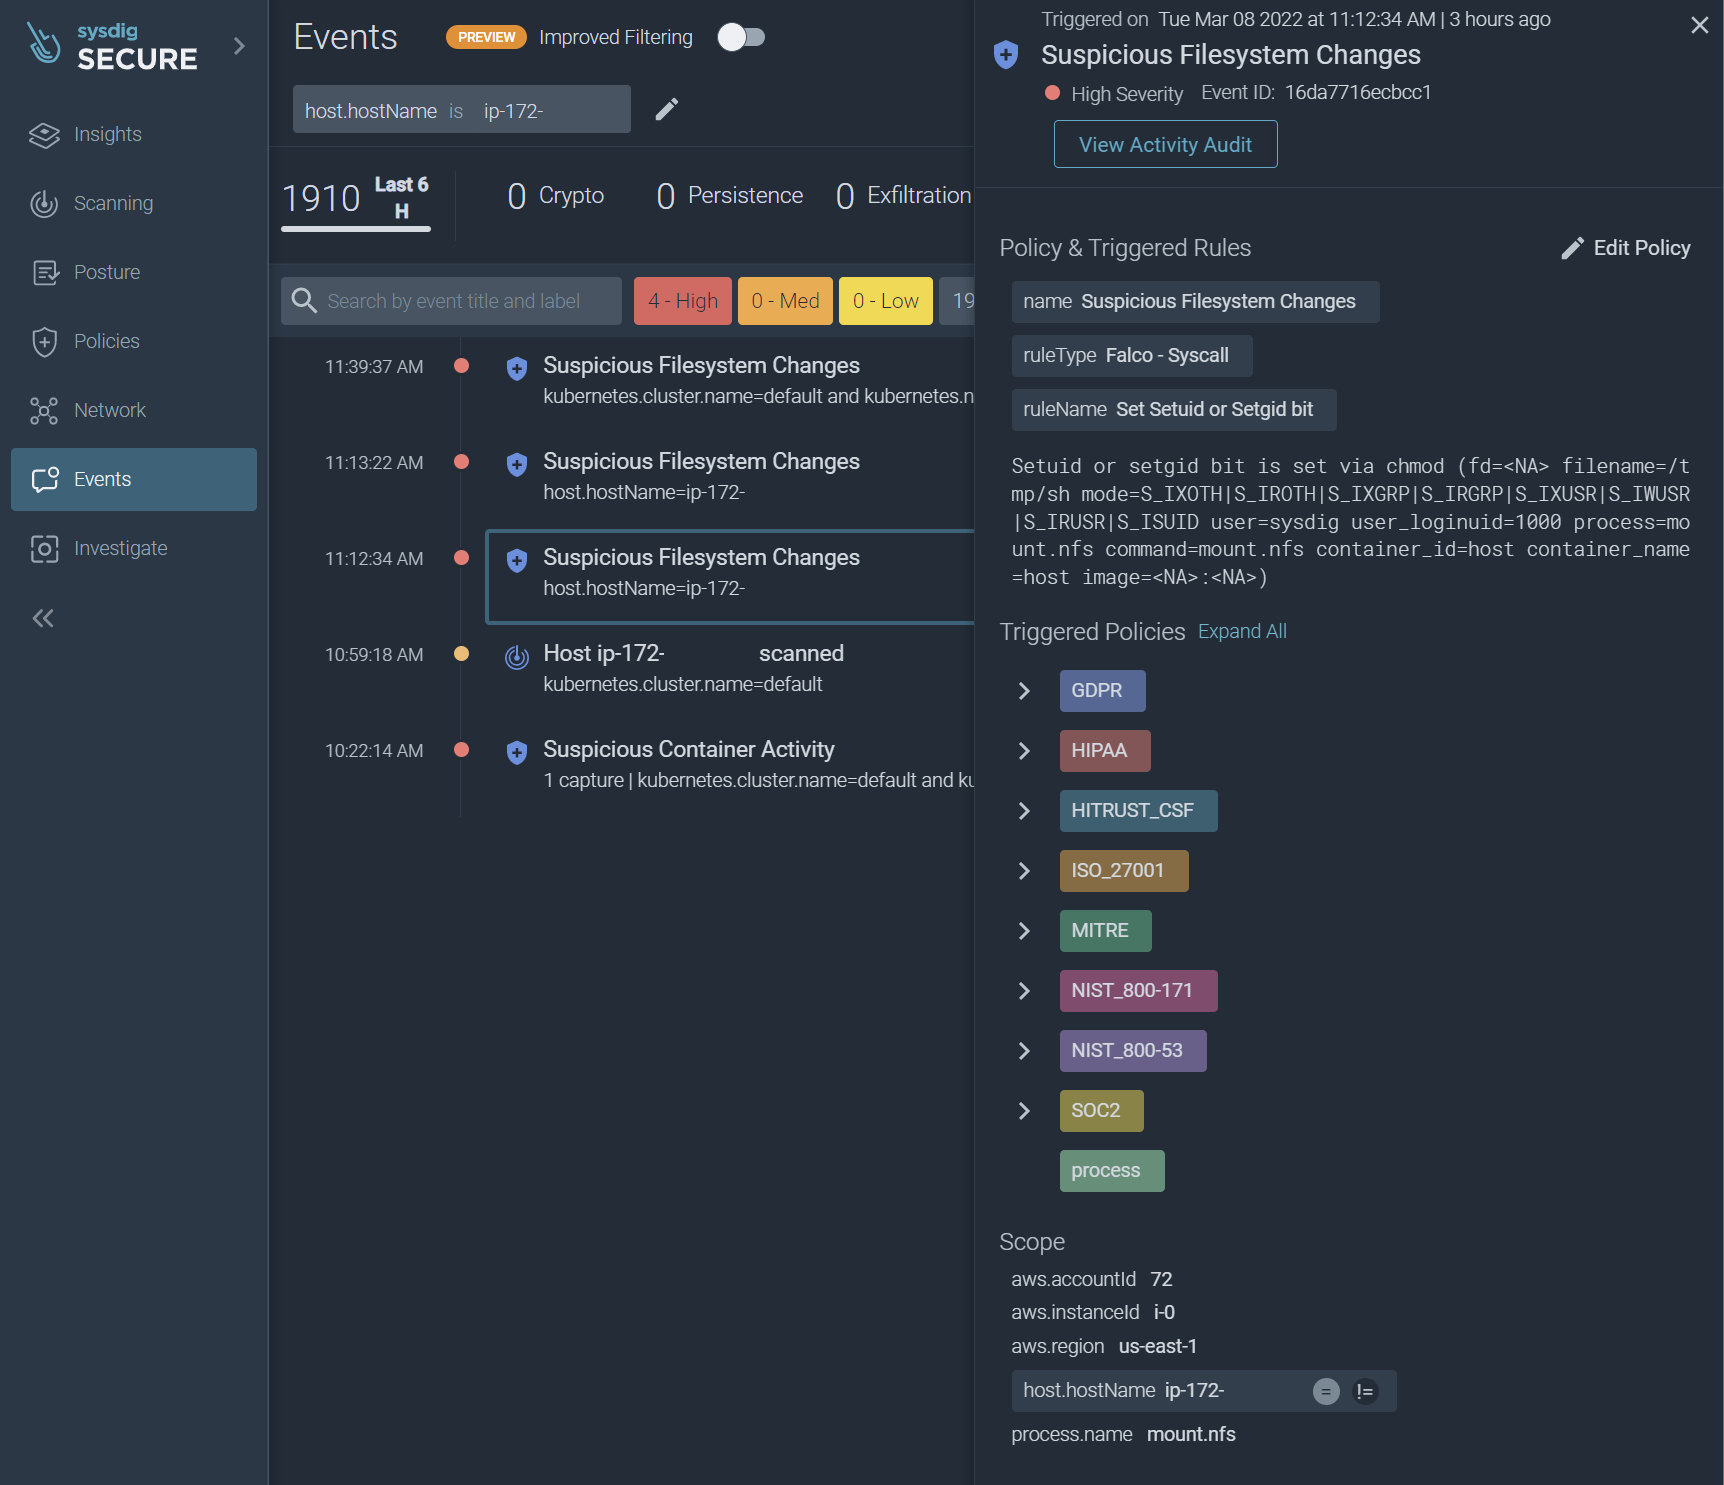
Task: Expand the MITRE triggered policy
Action: 1023,930
